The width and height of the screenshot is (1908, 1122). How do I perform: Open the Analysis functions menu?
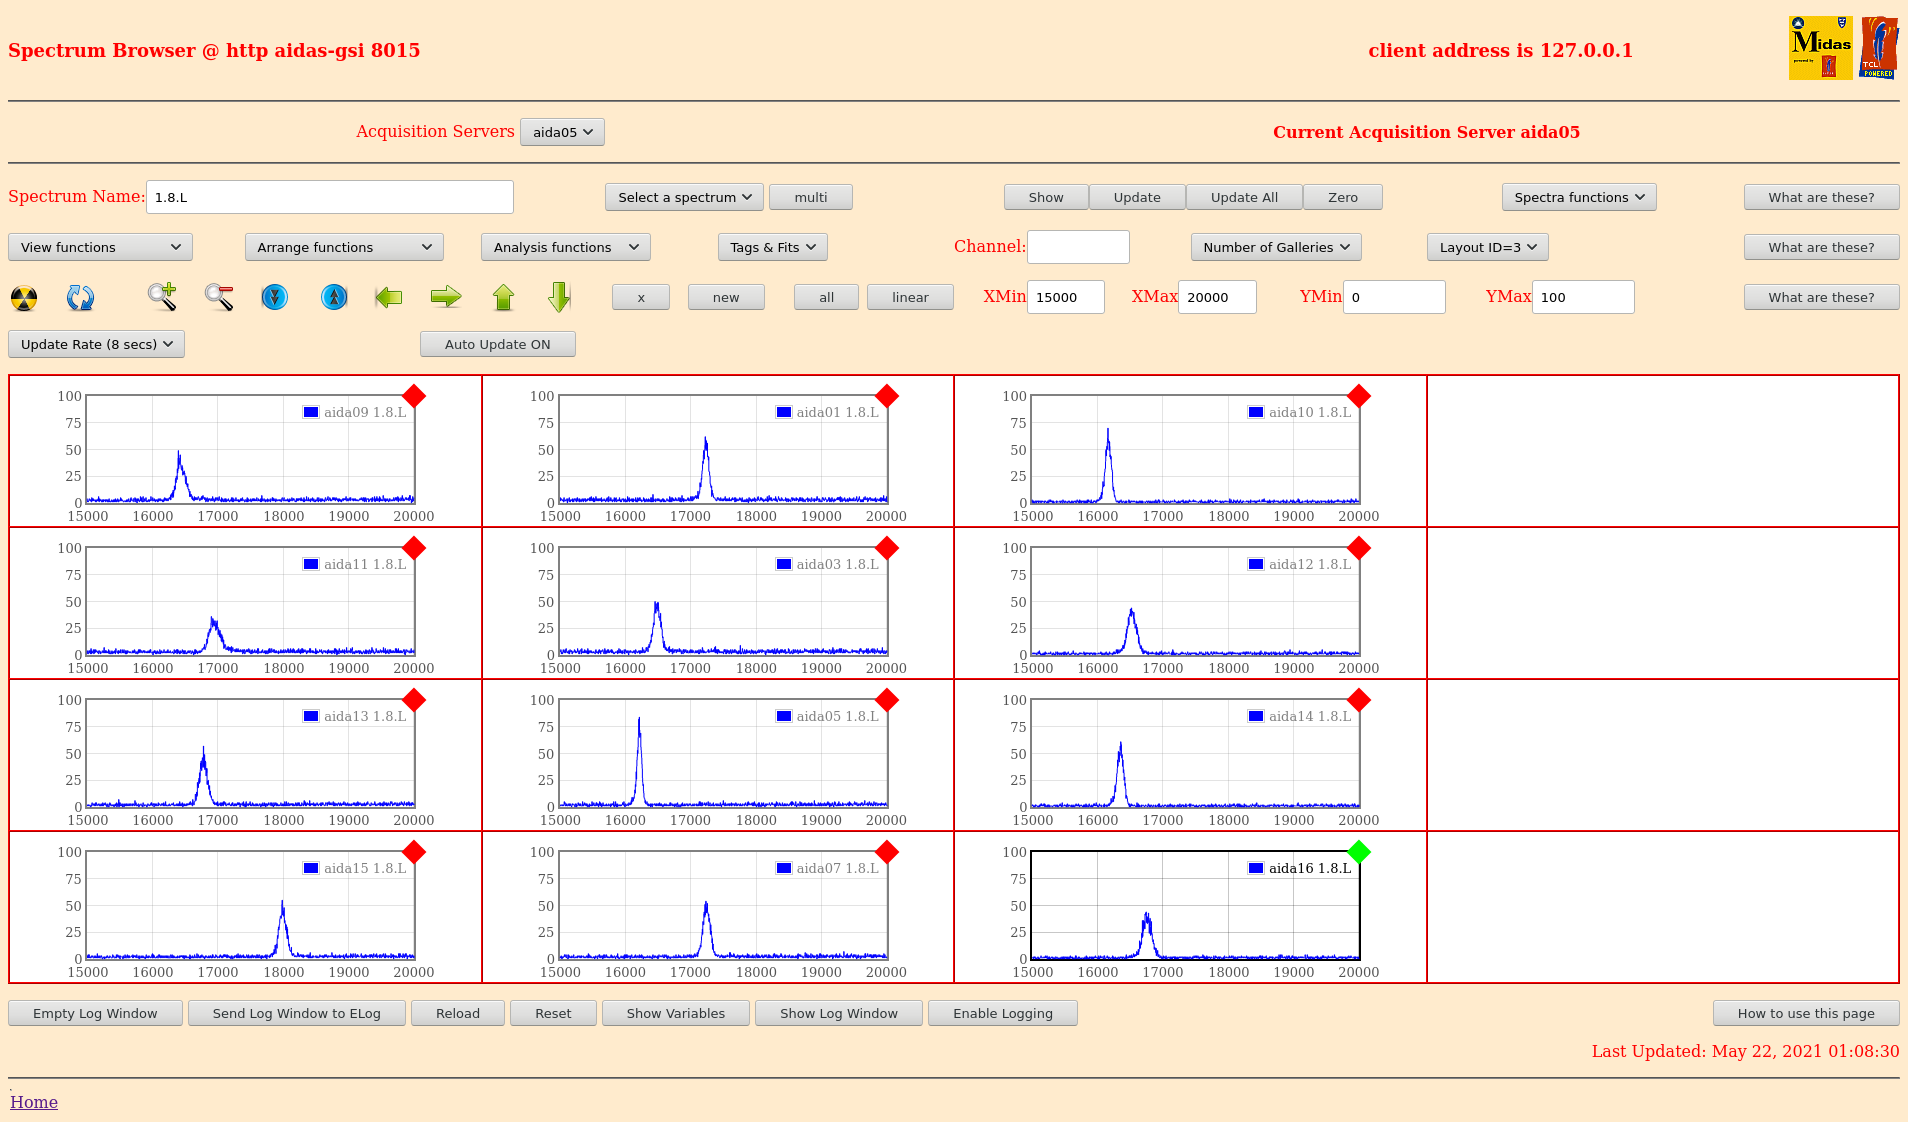(x=565, y=247)
